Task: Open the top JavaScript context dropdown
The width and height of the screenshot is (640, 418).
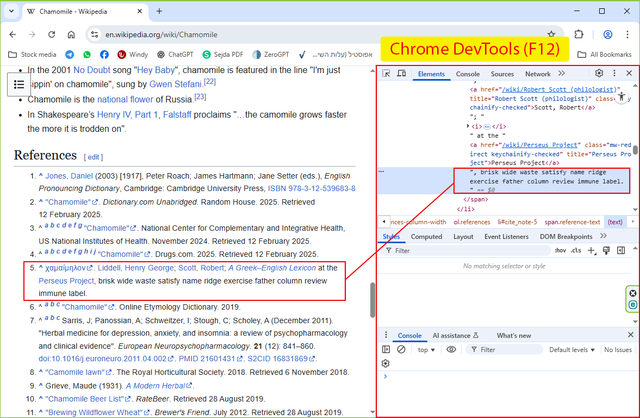Action: (426, 350)
